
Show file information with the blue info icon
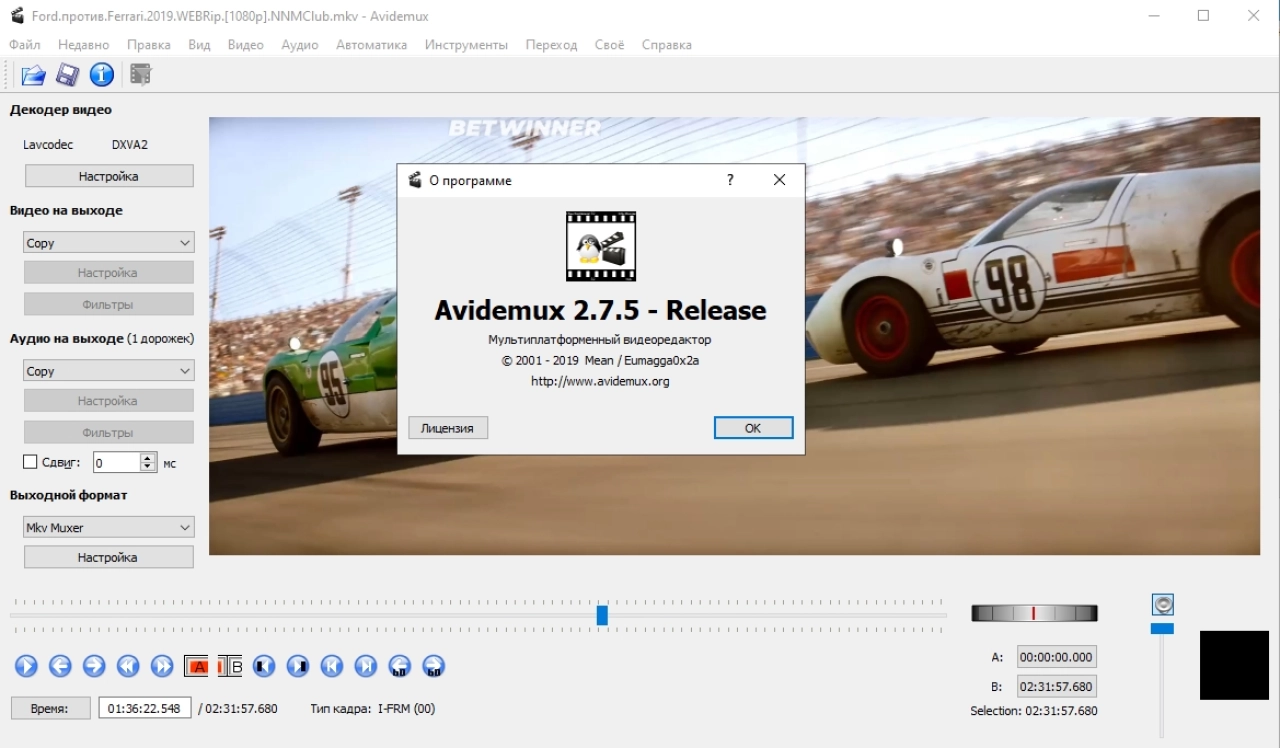pos(101,75)
